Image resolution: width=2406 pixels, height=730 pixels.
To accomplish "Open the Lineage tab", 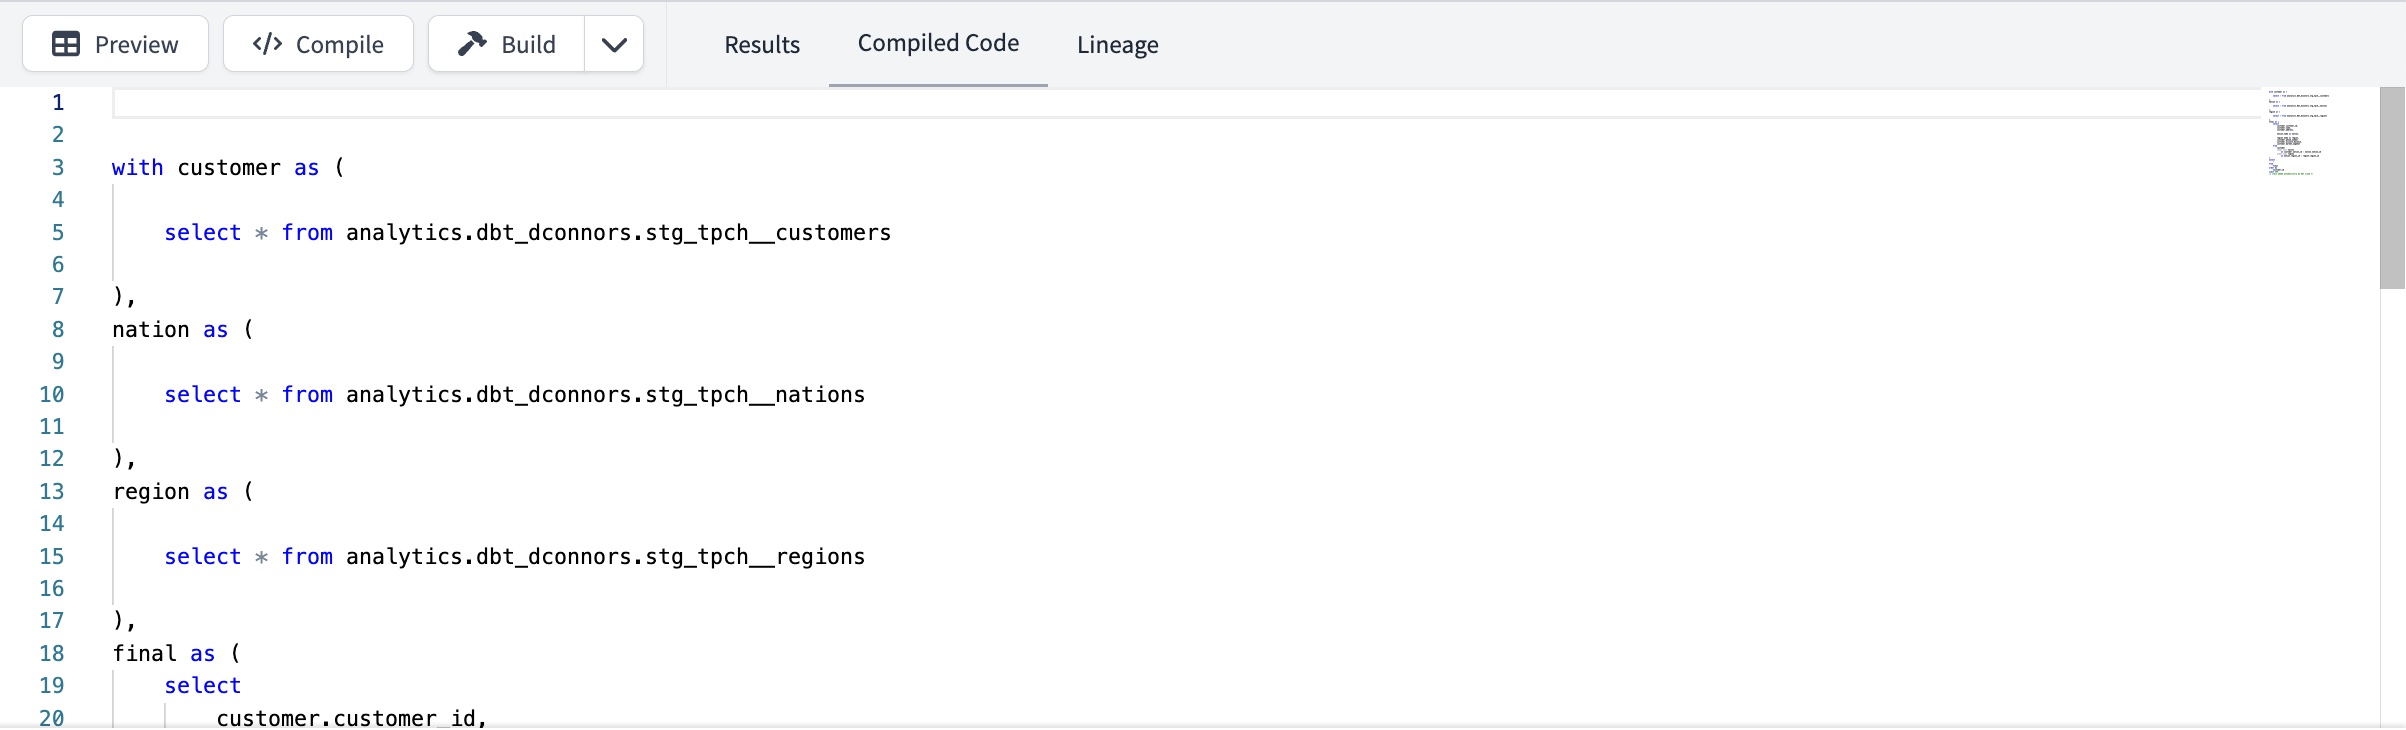I will click(1116, 45).
